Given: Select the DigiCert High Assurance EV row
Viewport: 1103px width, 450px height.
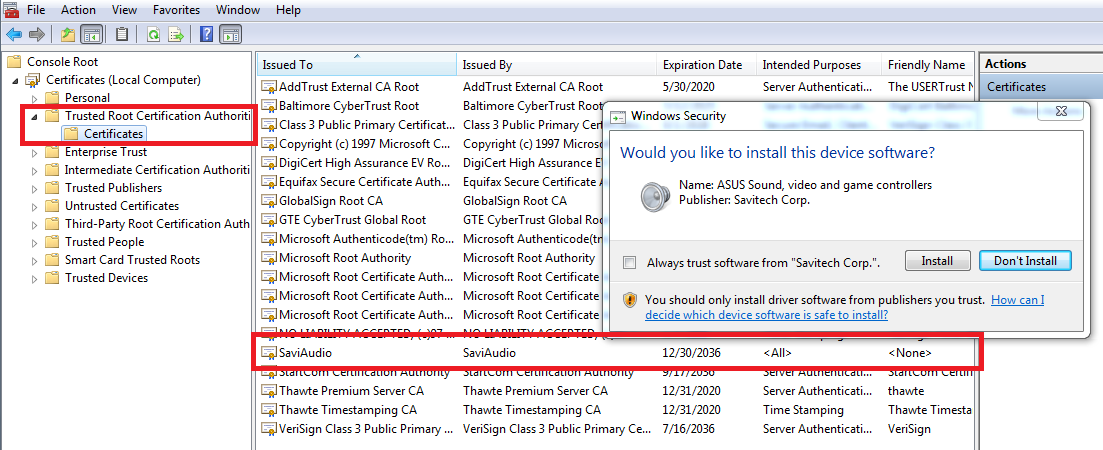Looking at the screenshot, I should coord(429,163).
